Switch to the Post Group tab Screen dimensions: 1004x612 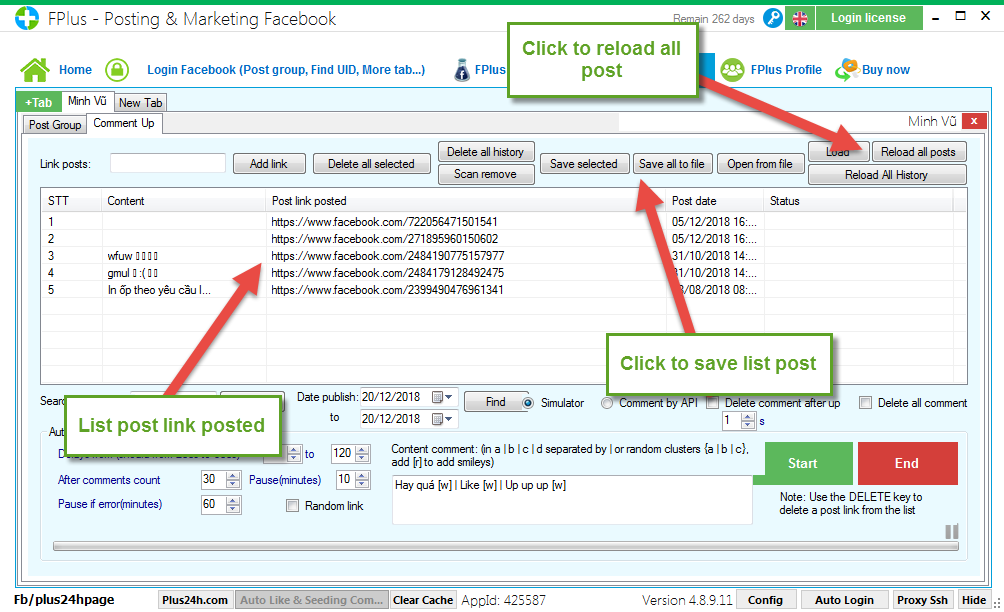point(54,125)
